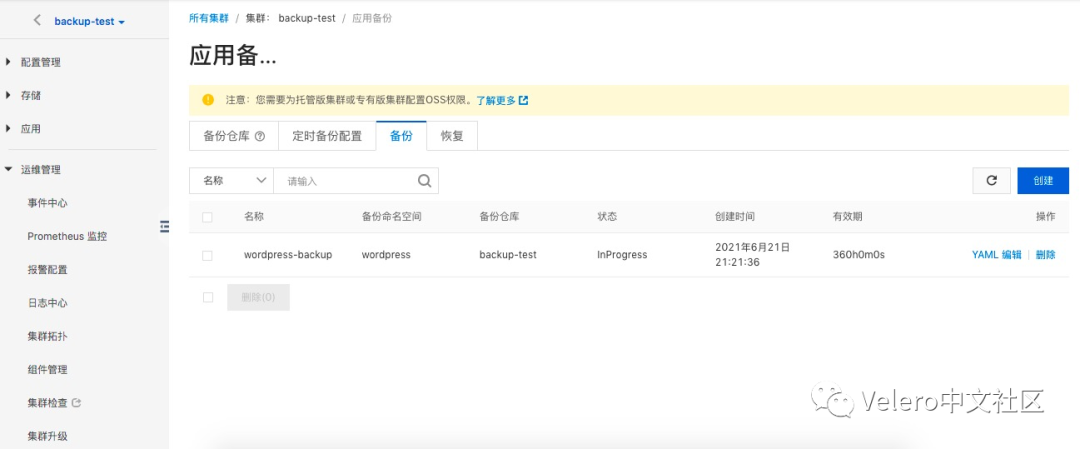Go to 所有集群 breadcrumb link
1080x449 pixels.
click(209, 18)
